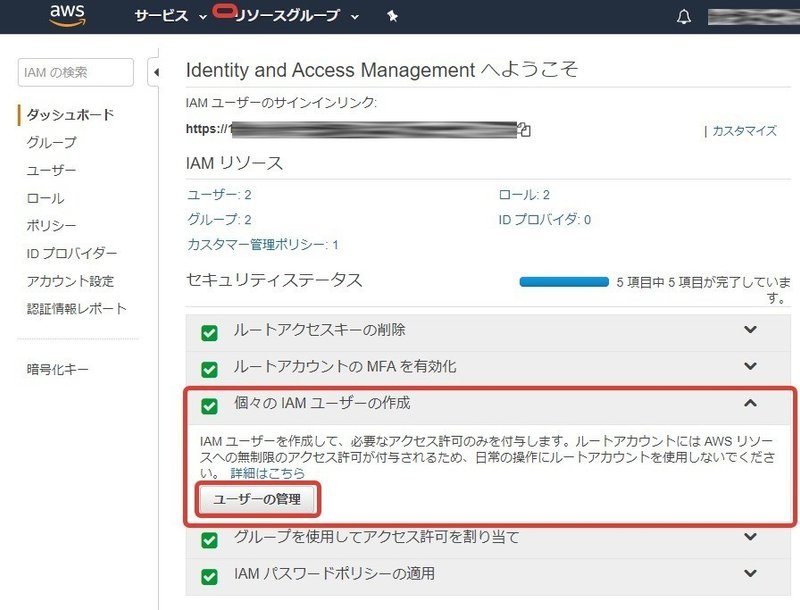The width and height of the screenshot is (800, 610).
Task: Click the AWS logo home icon
Action: pyautogui.click(x=67, y=15)
